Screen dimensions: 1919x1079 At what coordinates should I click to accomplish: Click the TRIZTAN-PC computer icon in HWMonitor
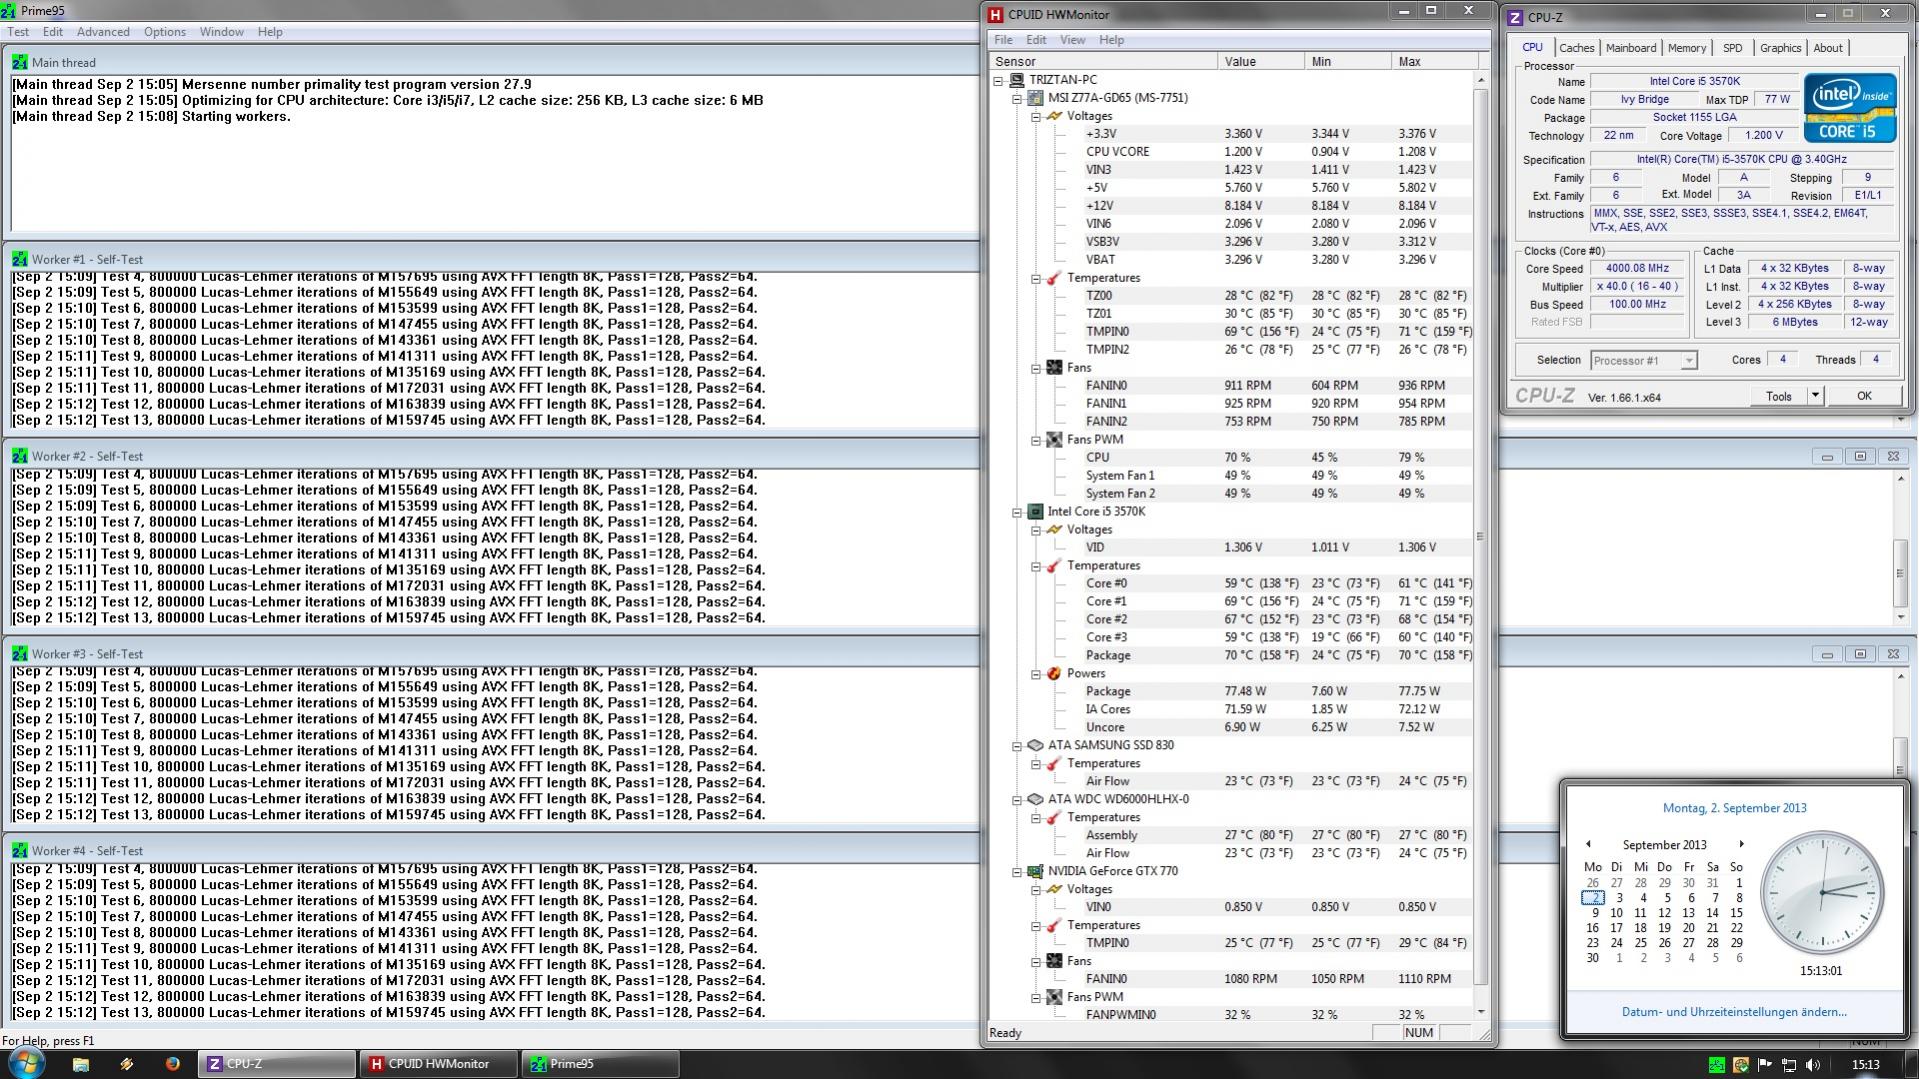click(1016, 80)
